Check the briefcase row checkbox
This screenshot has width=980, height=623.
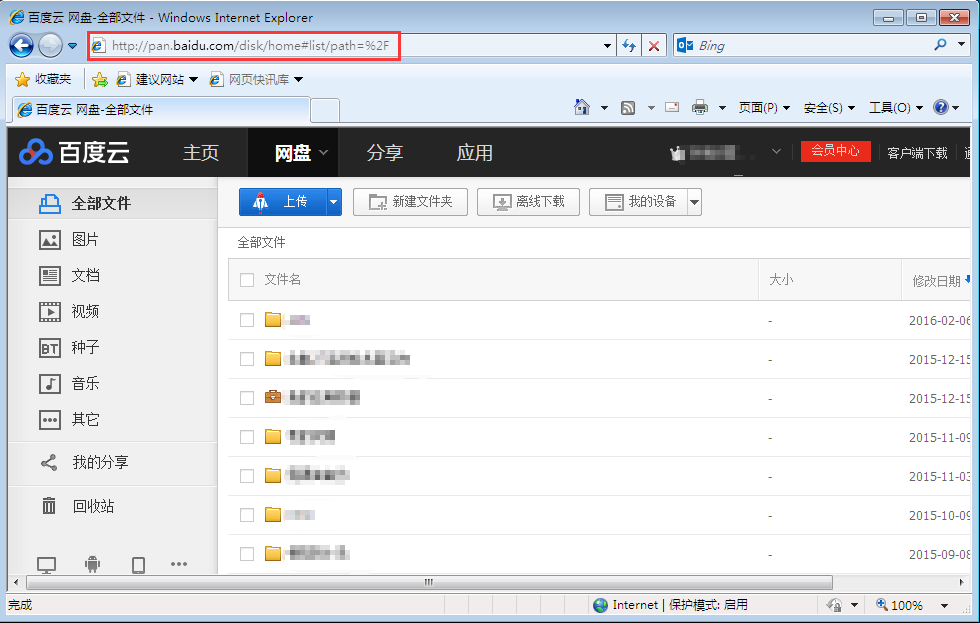[x=247, y=398]
